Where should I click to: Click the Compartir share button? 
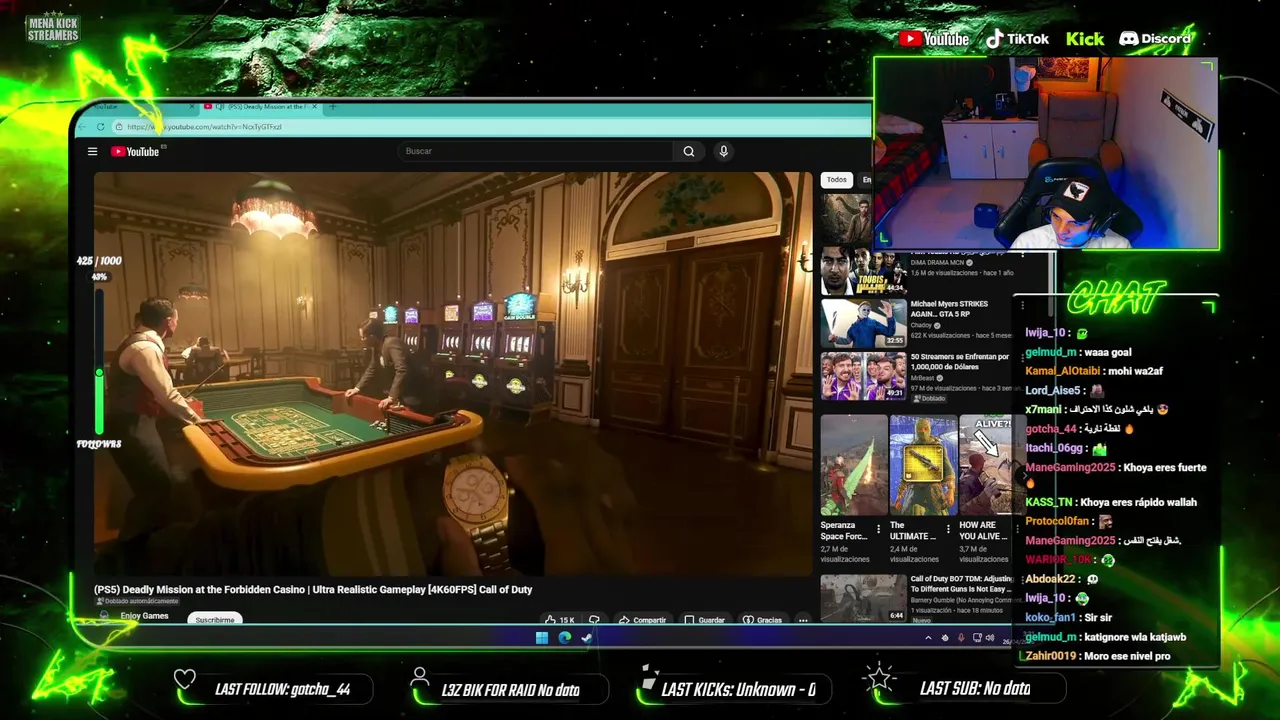642,620
